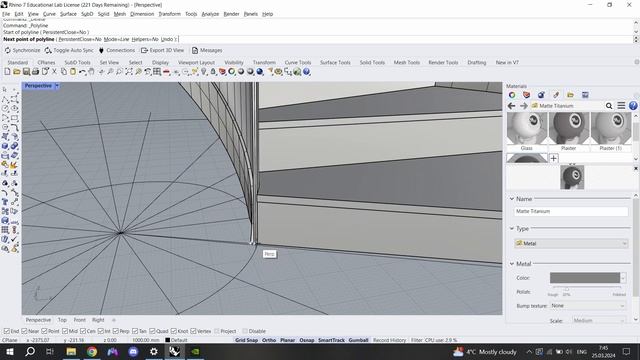Click the four-viewport layout icon
Screen dimensions: 640x360
tap(157, 72)
